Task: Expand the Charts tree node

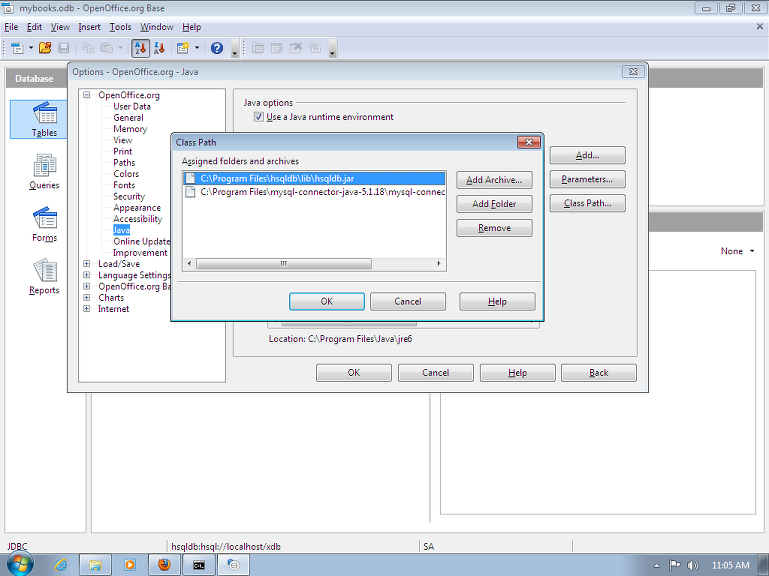Action: click(x=87, y=298)
